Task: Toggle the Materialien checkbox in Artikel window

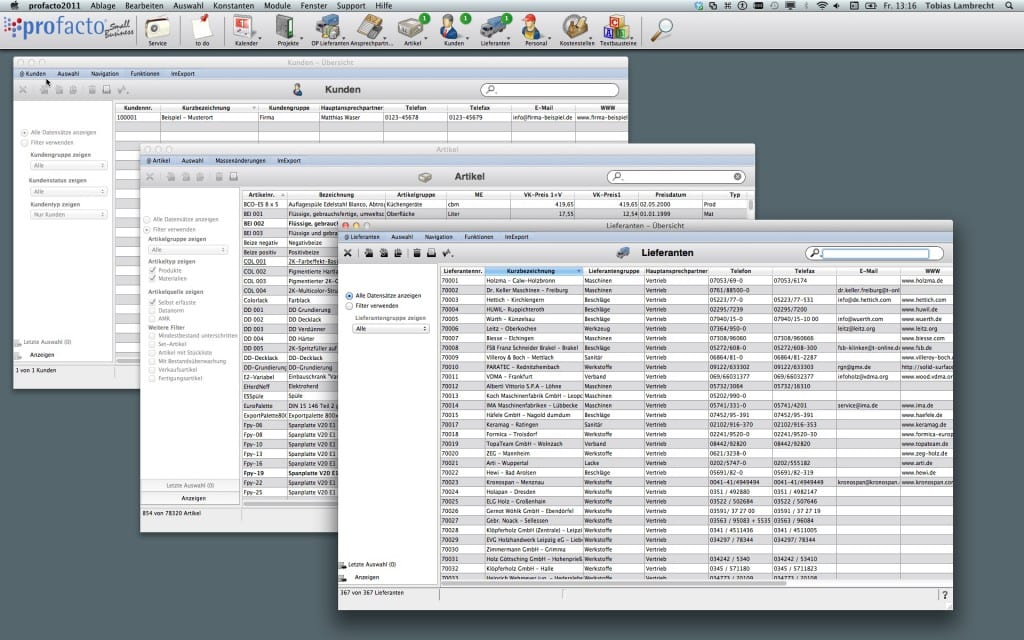Action: [152, 278]
